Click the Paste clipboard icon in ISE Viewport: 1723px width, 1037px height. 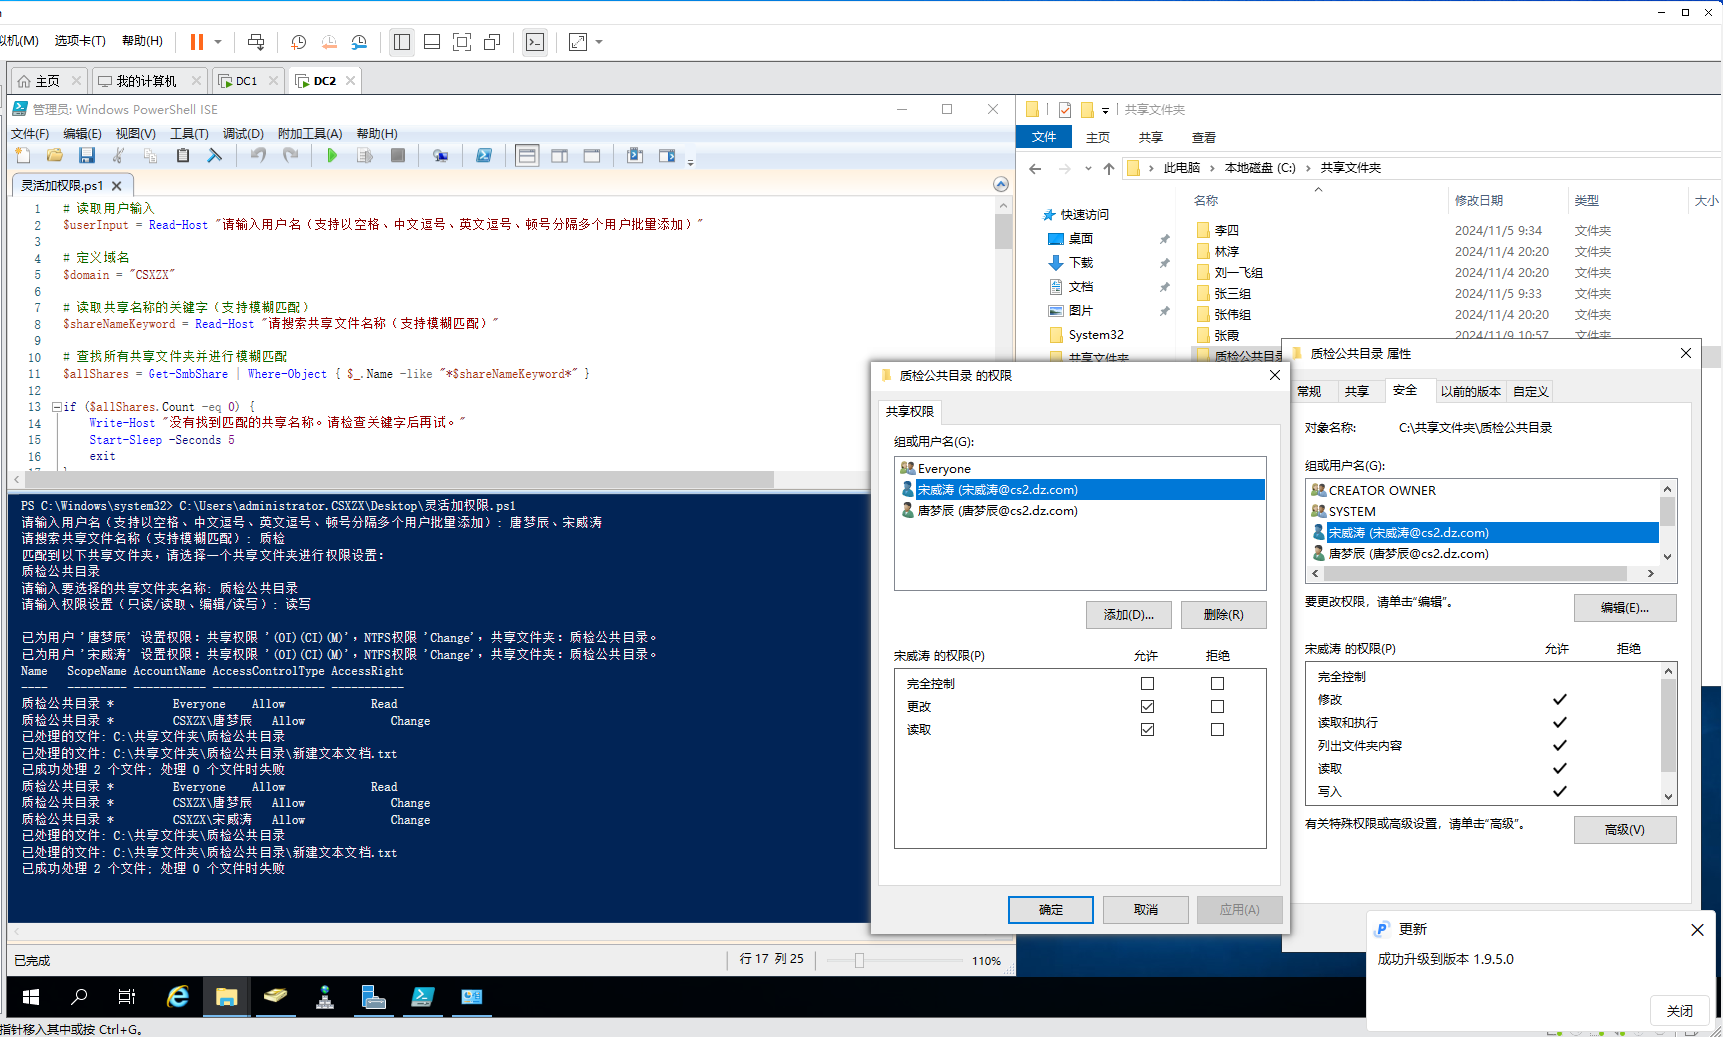[183, 156]
